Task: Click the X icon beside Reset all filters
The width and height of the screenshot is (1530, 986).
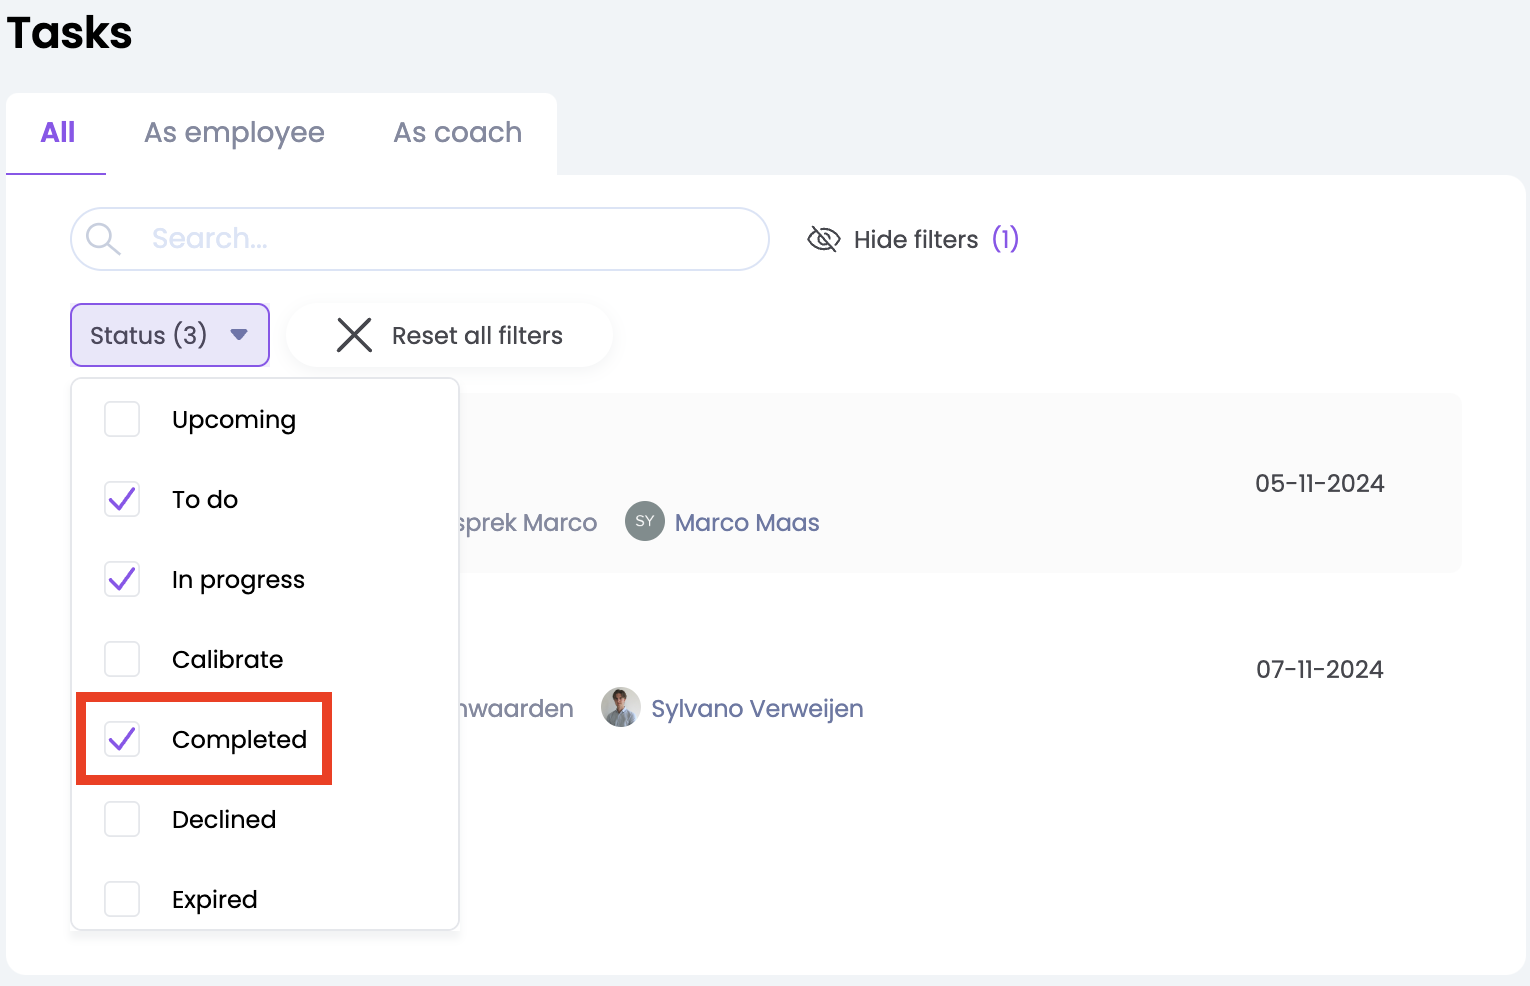Action: [x=354, y=335]
